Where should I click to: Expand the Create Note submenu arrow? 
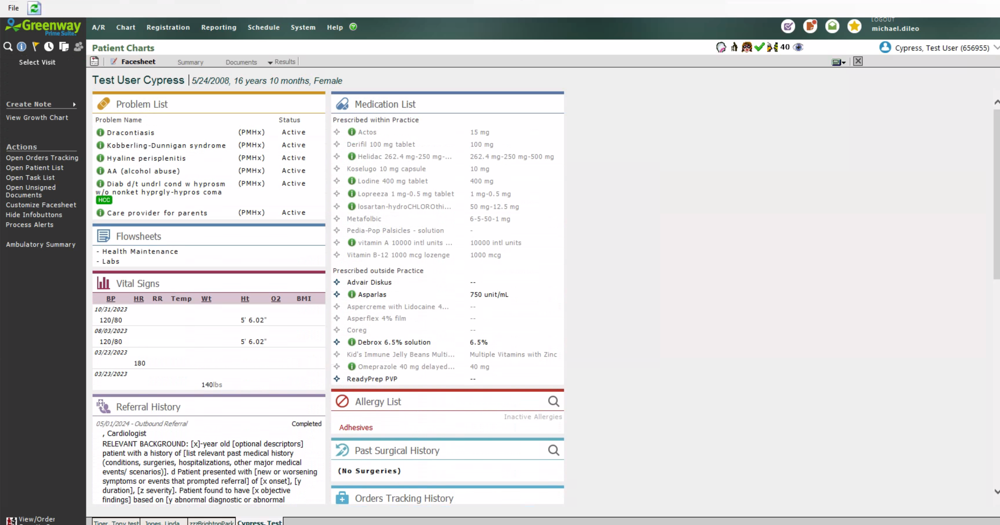click(x=74, y=104)
